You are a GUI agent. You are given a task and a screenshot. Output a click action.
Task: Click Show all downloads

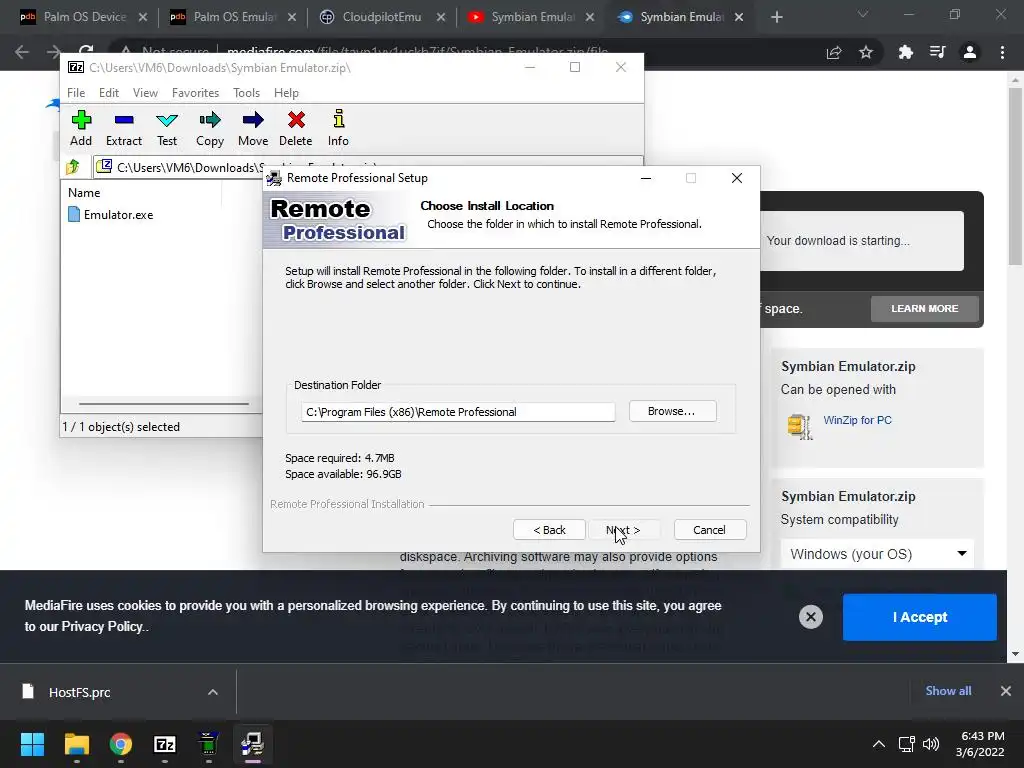click(948, 691)
